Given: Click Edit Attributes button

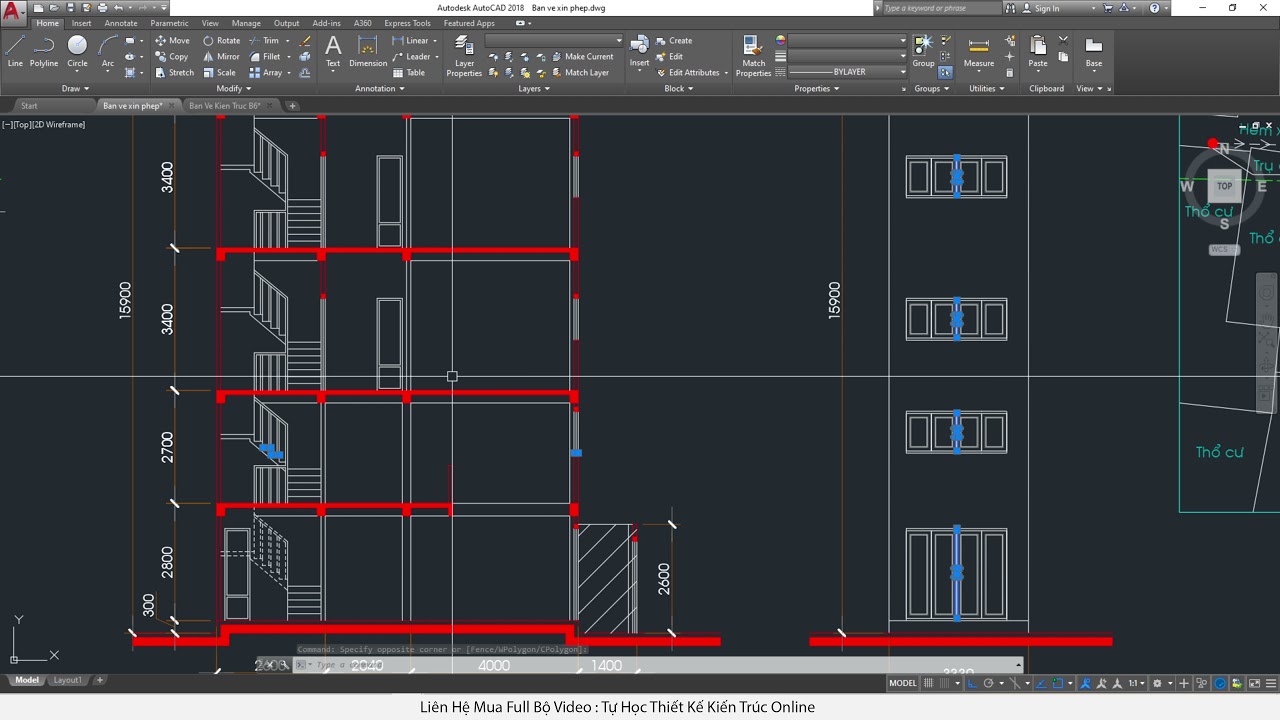Looking at the screenshot, I should pyautogui.click(x=688, y=73).
